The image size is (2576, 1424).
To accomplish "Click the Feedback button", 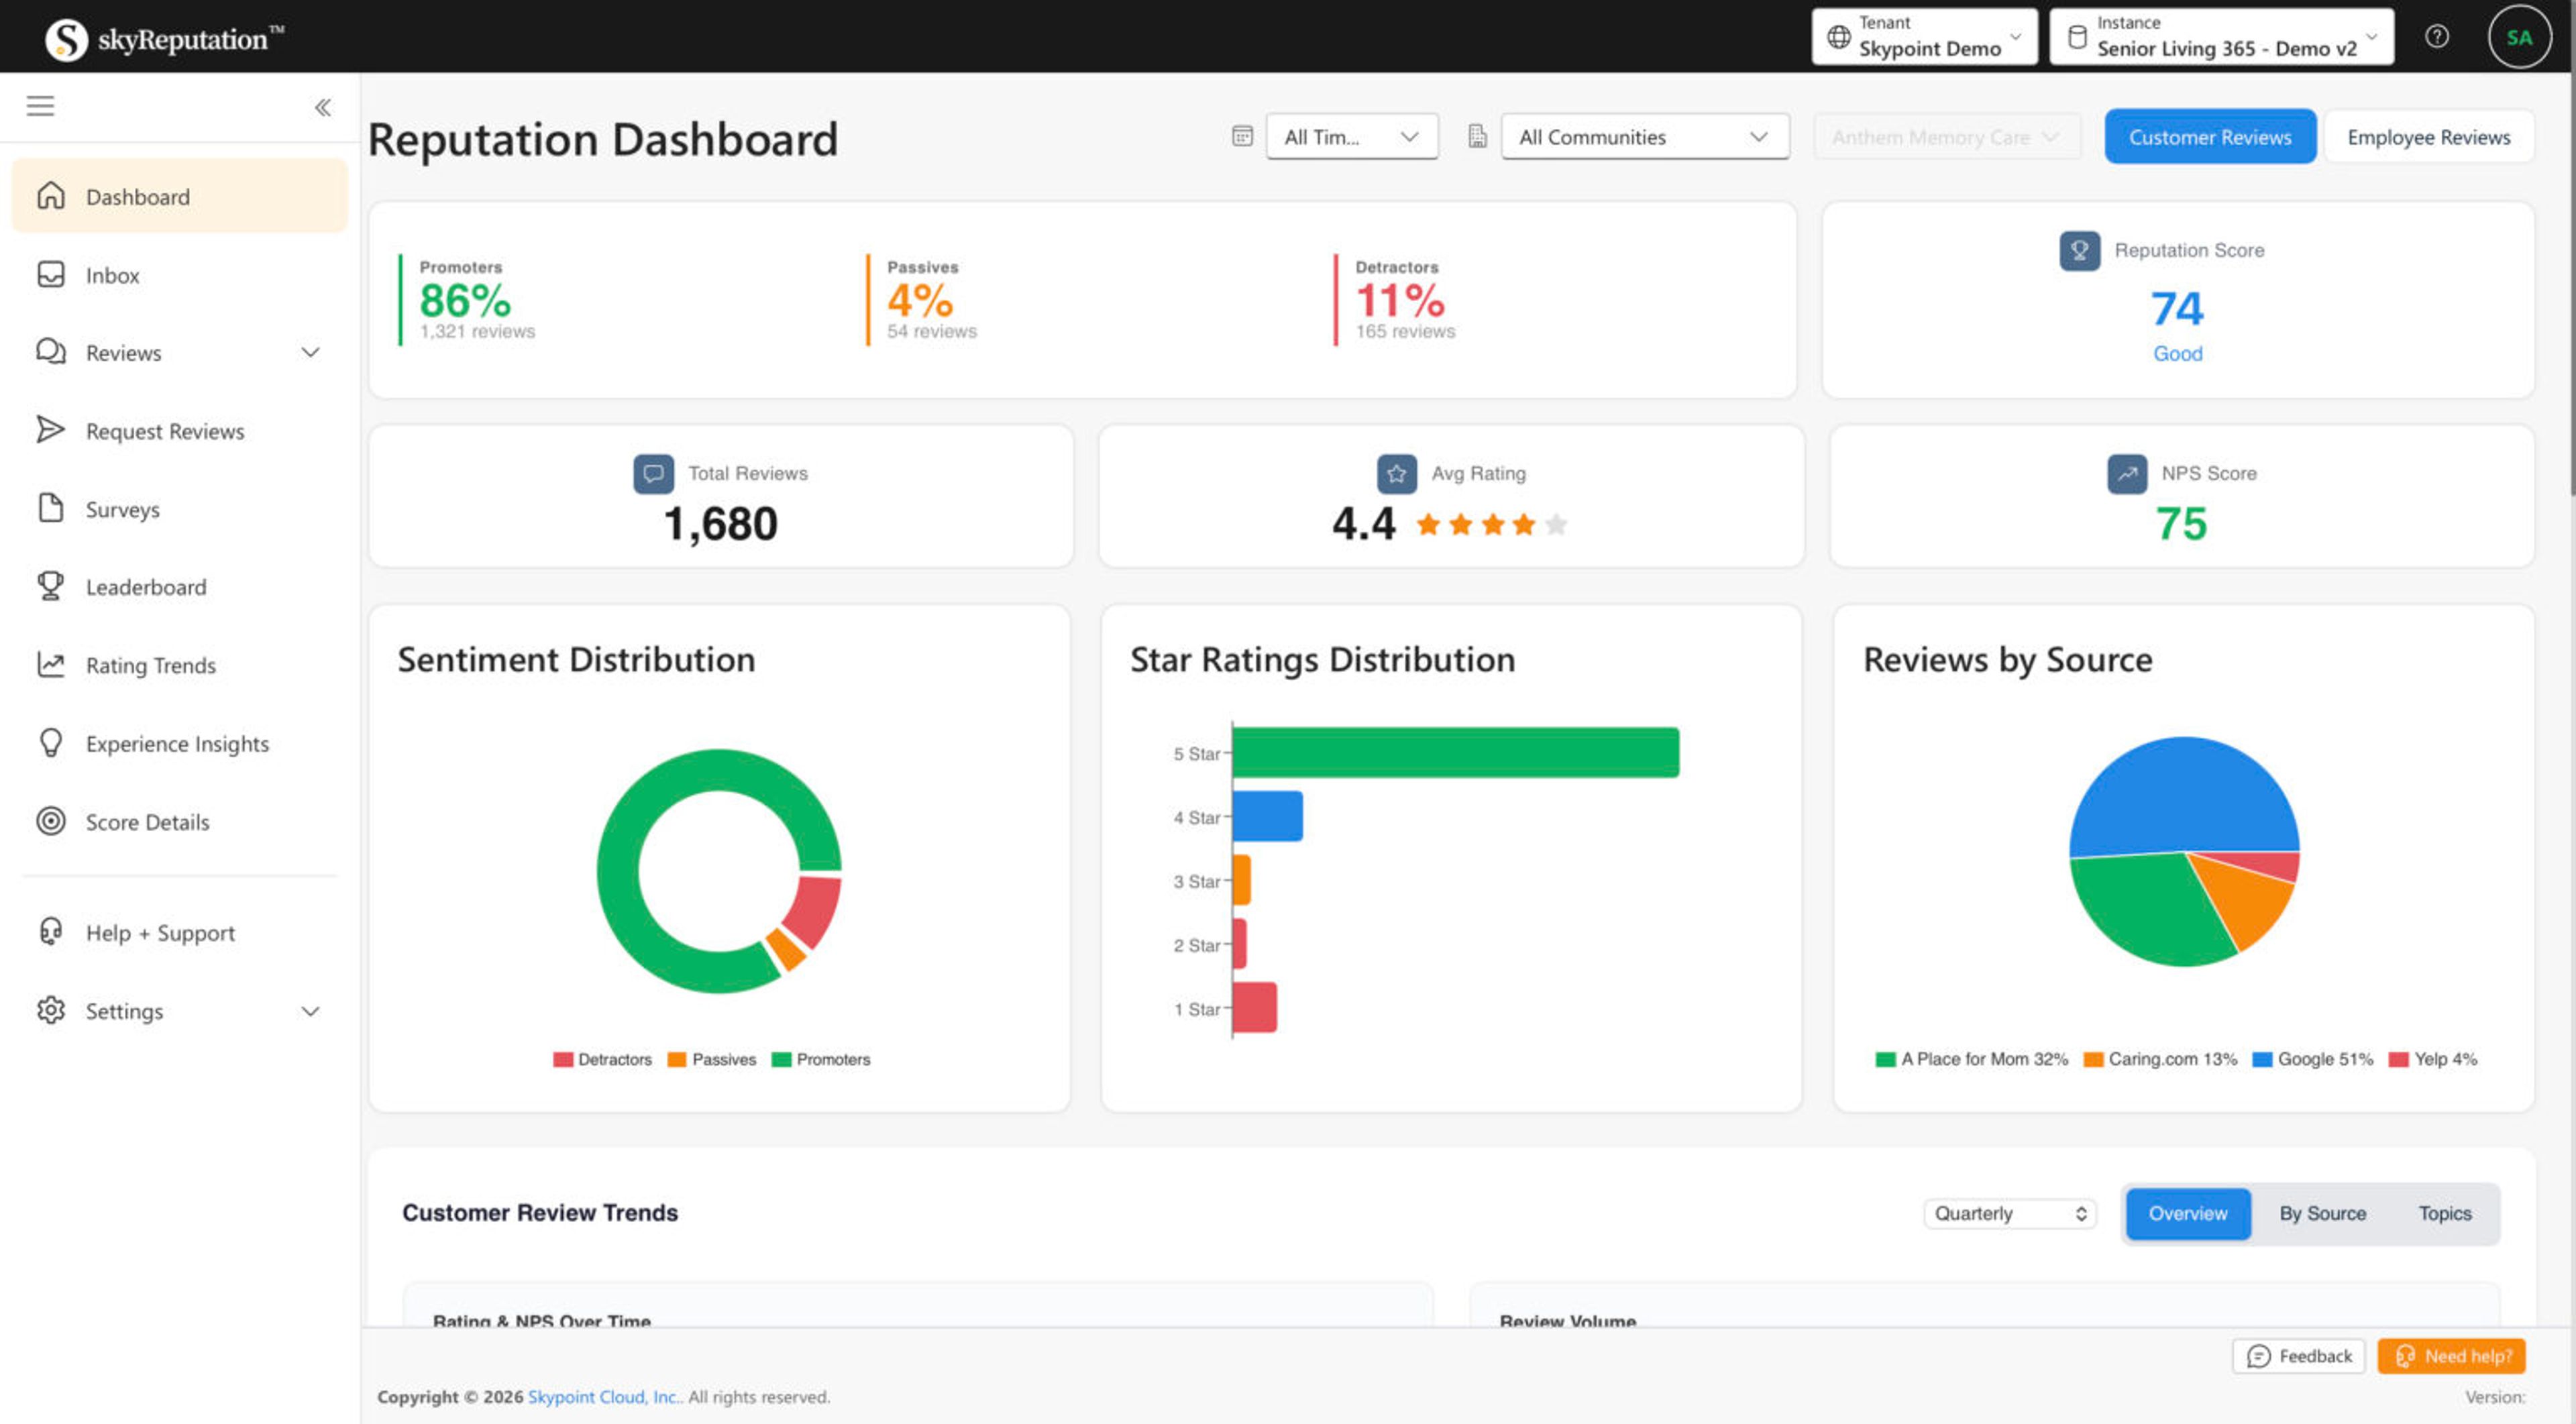I will [x=2298, y=1356].
